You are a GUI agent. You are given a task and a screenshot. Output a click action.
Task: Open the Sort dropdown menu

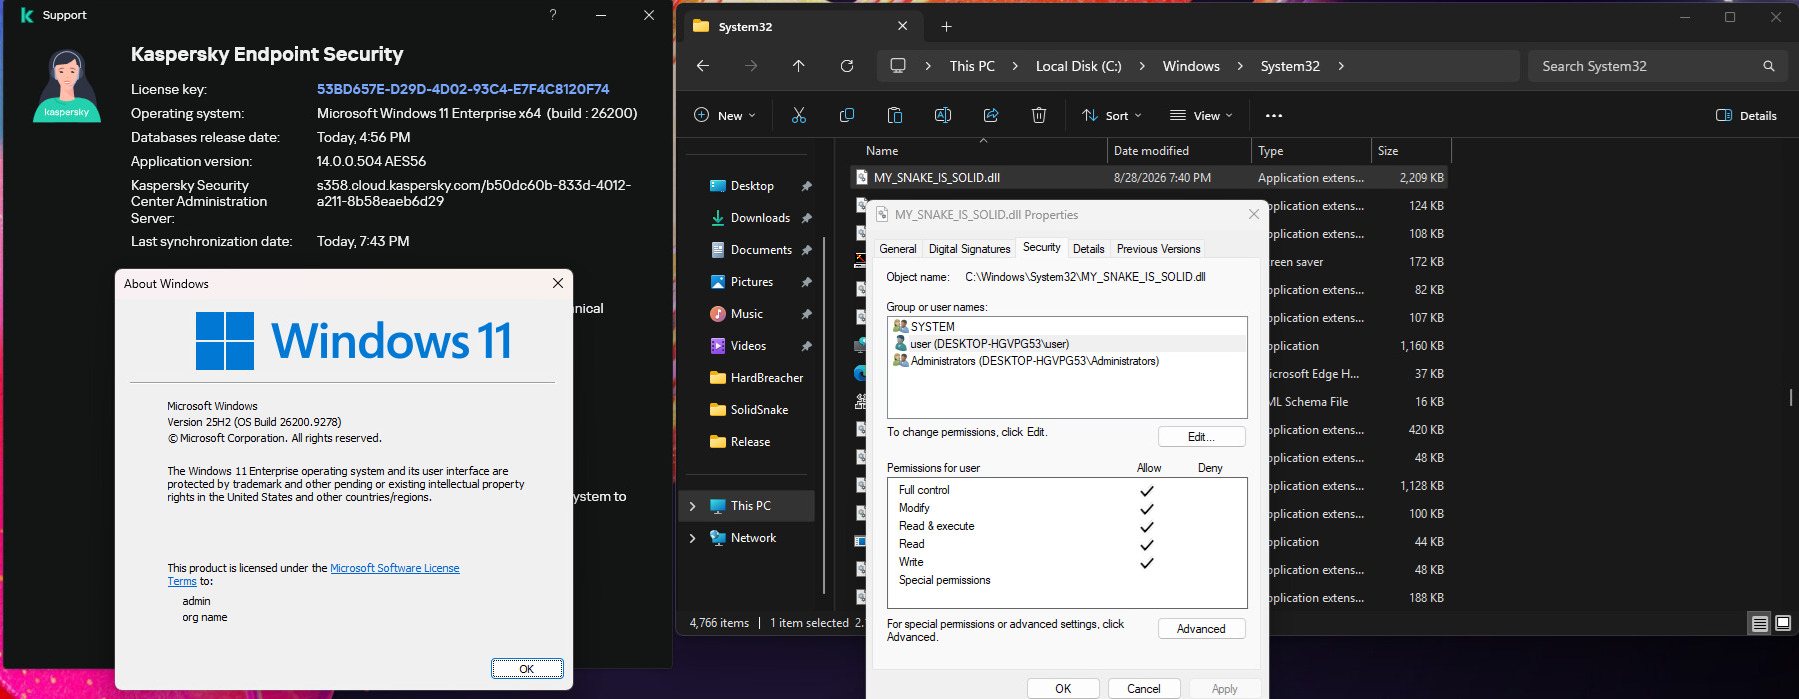click(x=1111, y=115)
